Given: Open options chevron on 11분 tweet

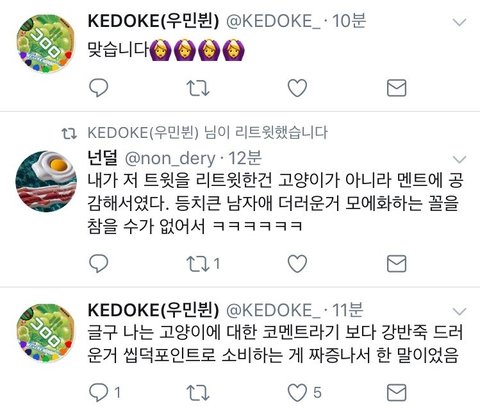Looking at the screenshot, I should click(460, 312).
